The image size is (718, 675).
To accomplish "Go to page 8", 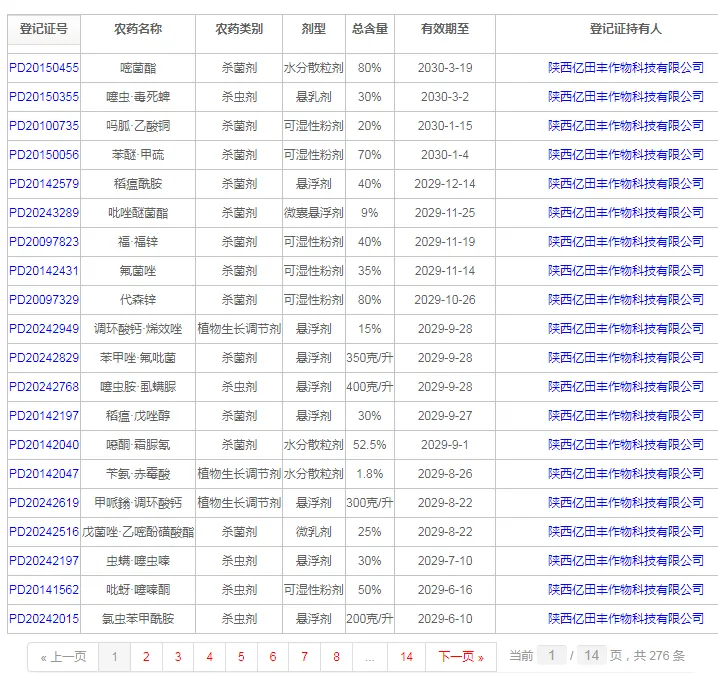I will (x=337, y=657).
